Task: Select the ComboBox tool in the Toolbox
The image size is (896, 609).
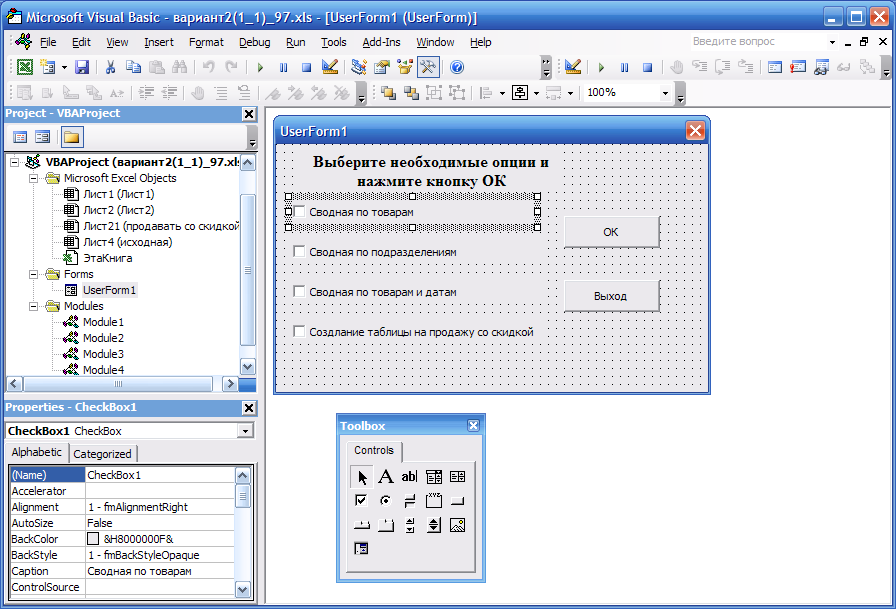Action: tap(434, 476)
